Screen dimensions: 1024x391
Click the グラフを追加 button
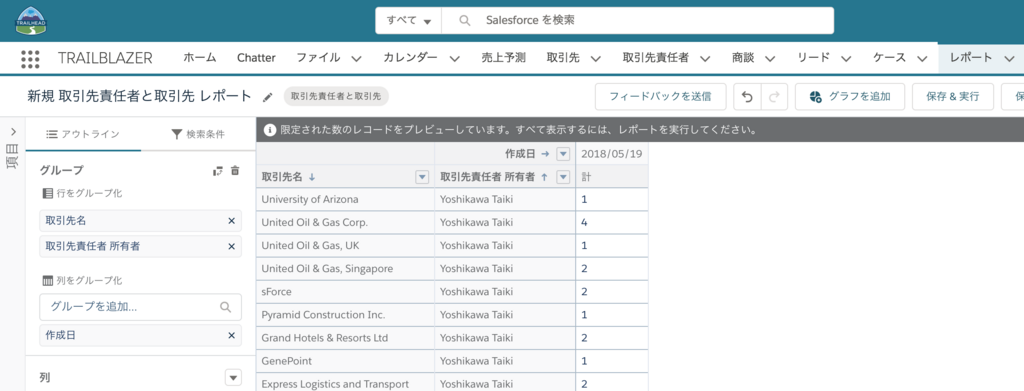coord(850,97)
